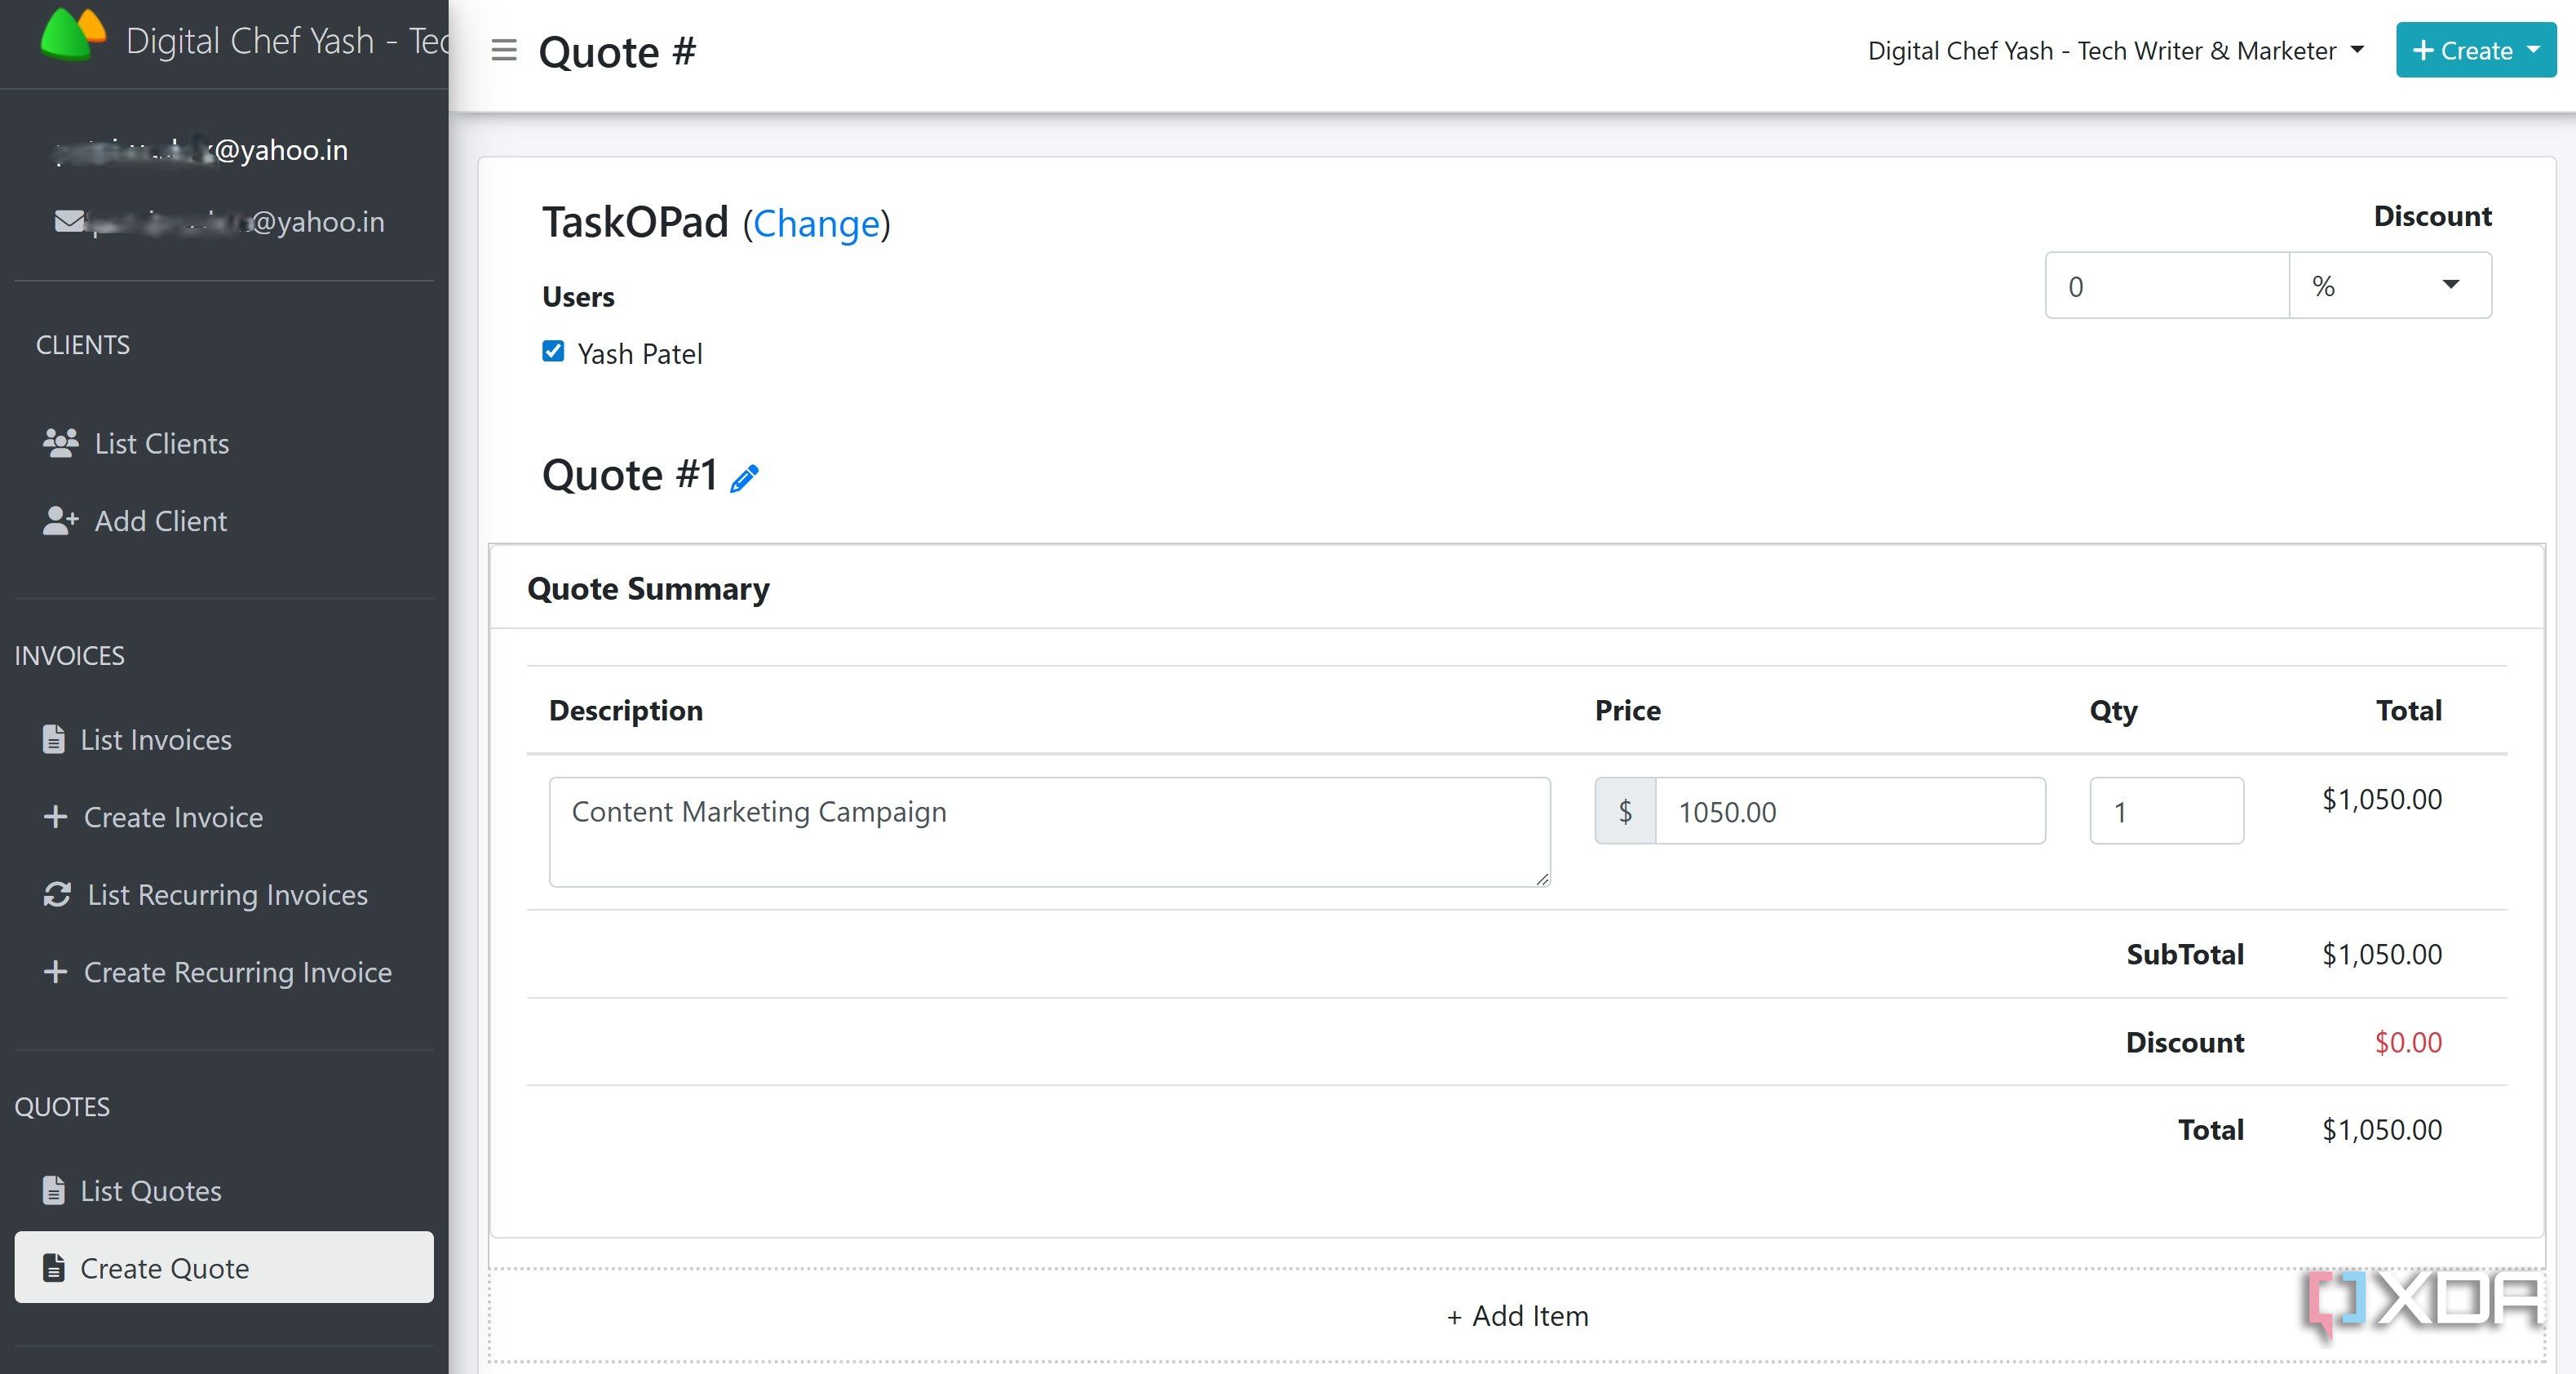Open Add Client in sidebar
The width and height of the screenshot is (2576, 1374).
(224, 520)
